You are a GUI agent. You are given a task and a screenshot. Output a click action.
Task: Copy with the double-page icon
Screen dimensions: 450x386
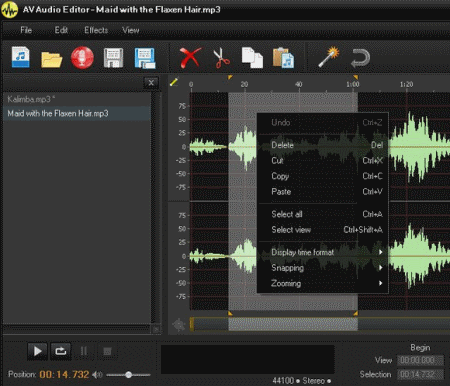[x=252, y=58]
